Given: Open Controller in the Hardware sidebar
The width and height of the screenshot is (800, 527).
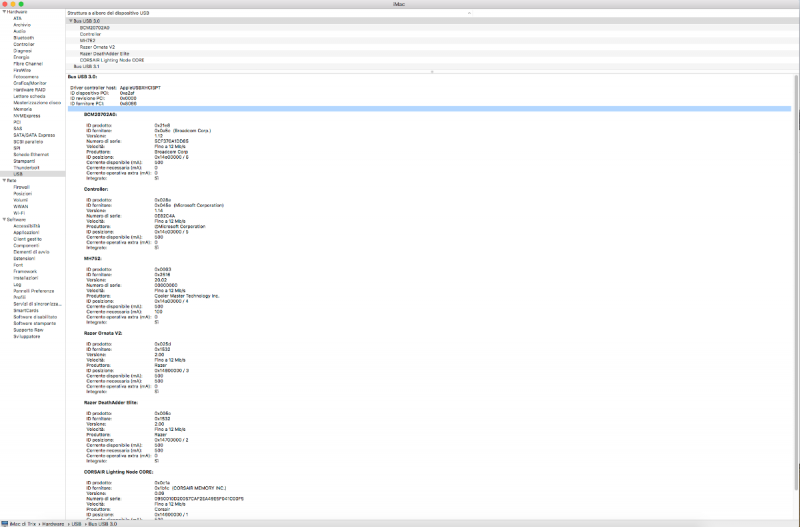Looking at the screenshot, I should tap(24, 44).
